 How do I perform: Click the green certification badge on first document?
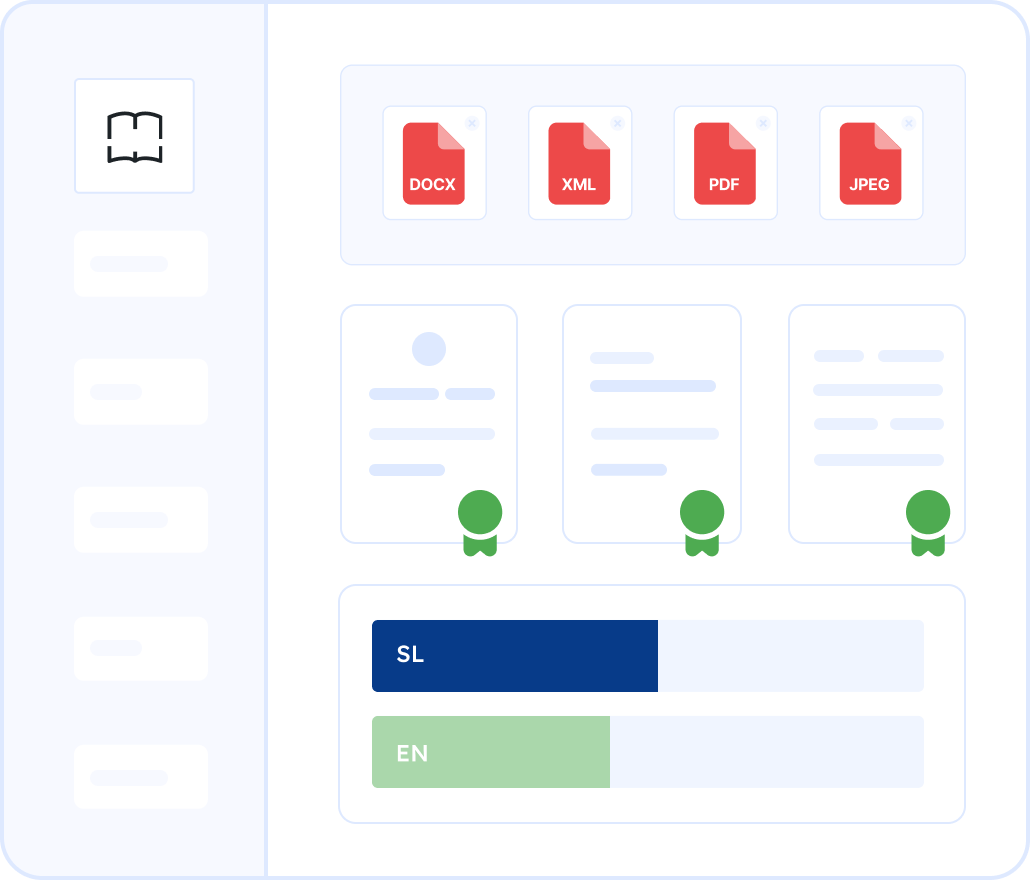(480, 522)
